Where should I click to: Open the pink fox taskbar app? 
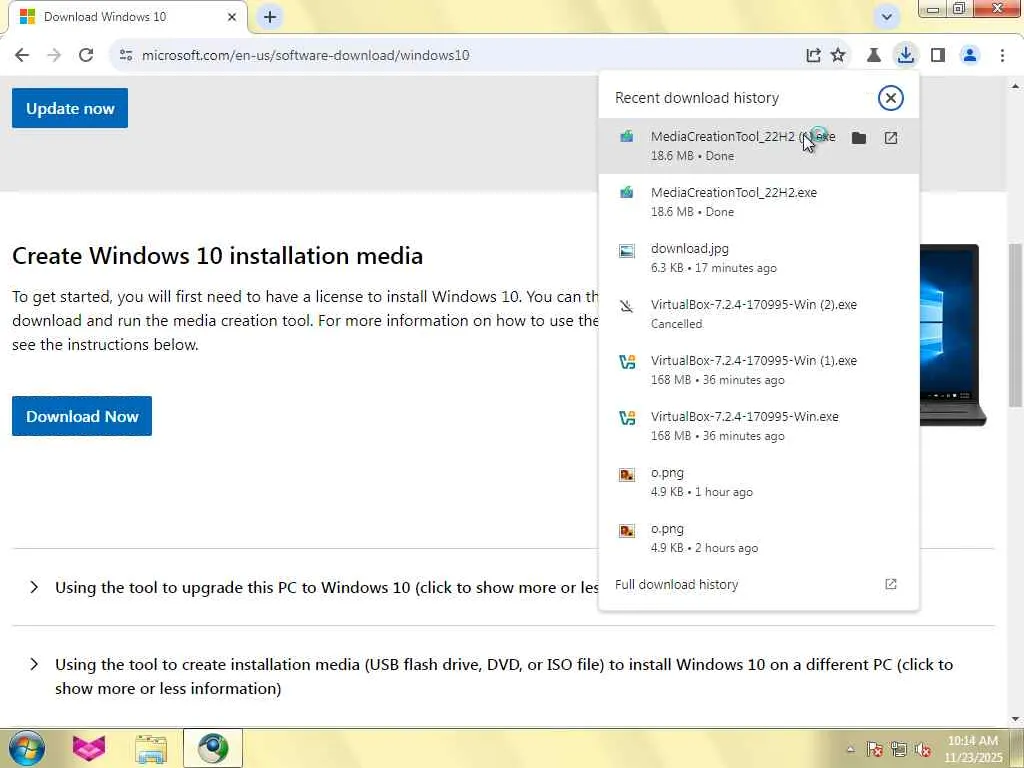pyautogui.click(x=89, y=748)
